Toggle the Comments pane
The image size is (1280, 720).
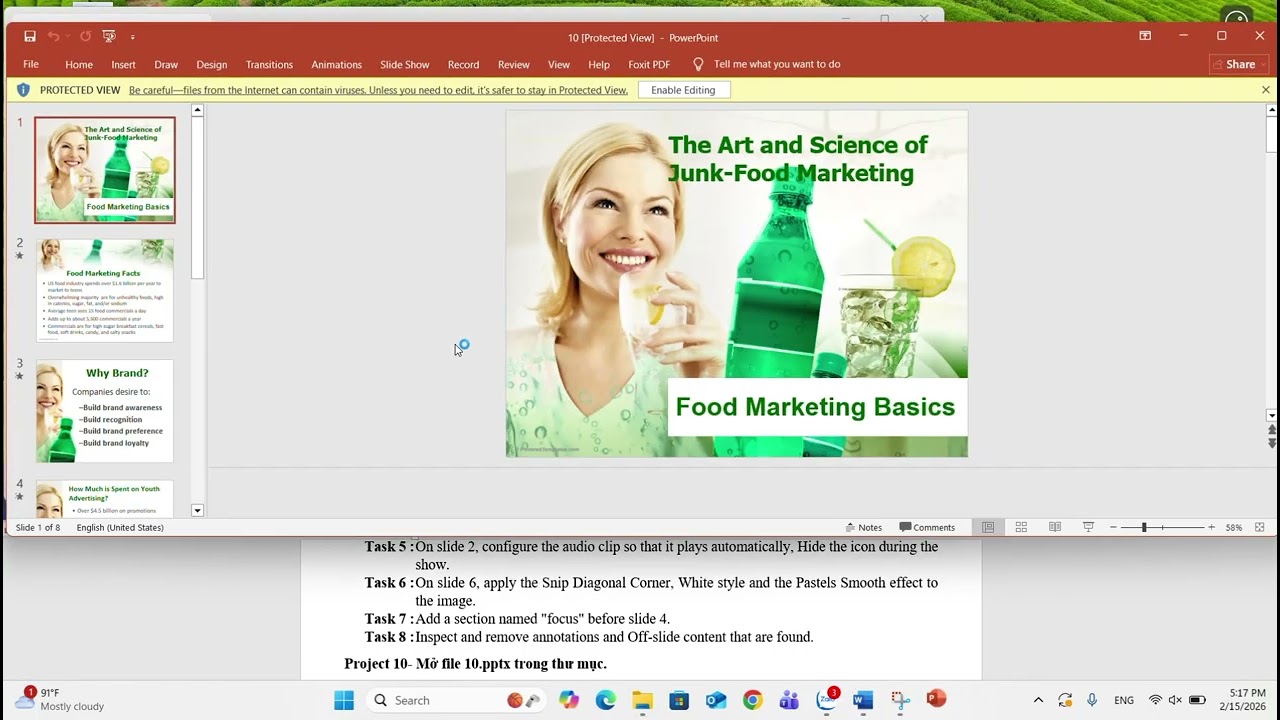click(927, 527)
